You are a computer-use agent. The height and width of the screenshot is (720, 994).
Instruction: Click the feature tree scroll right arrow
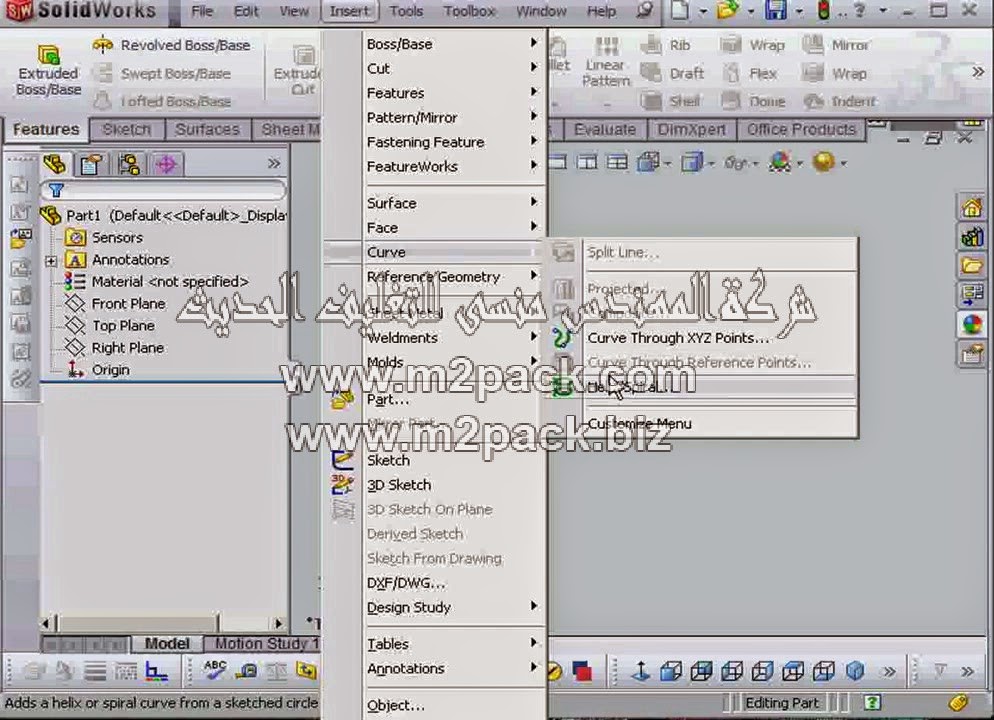coord(278,623)
